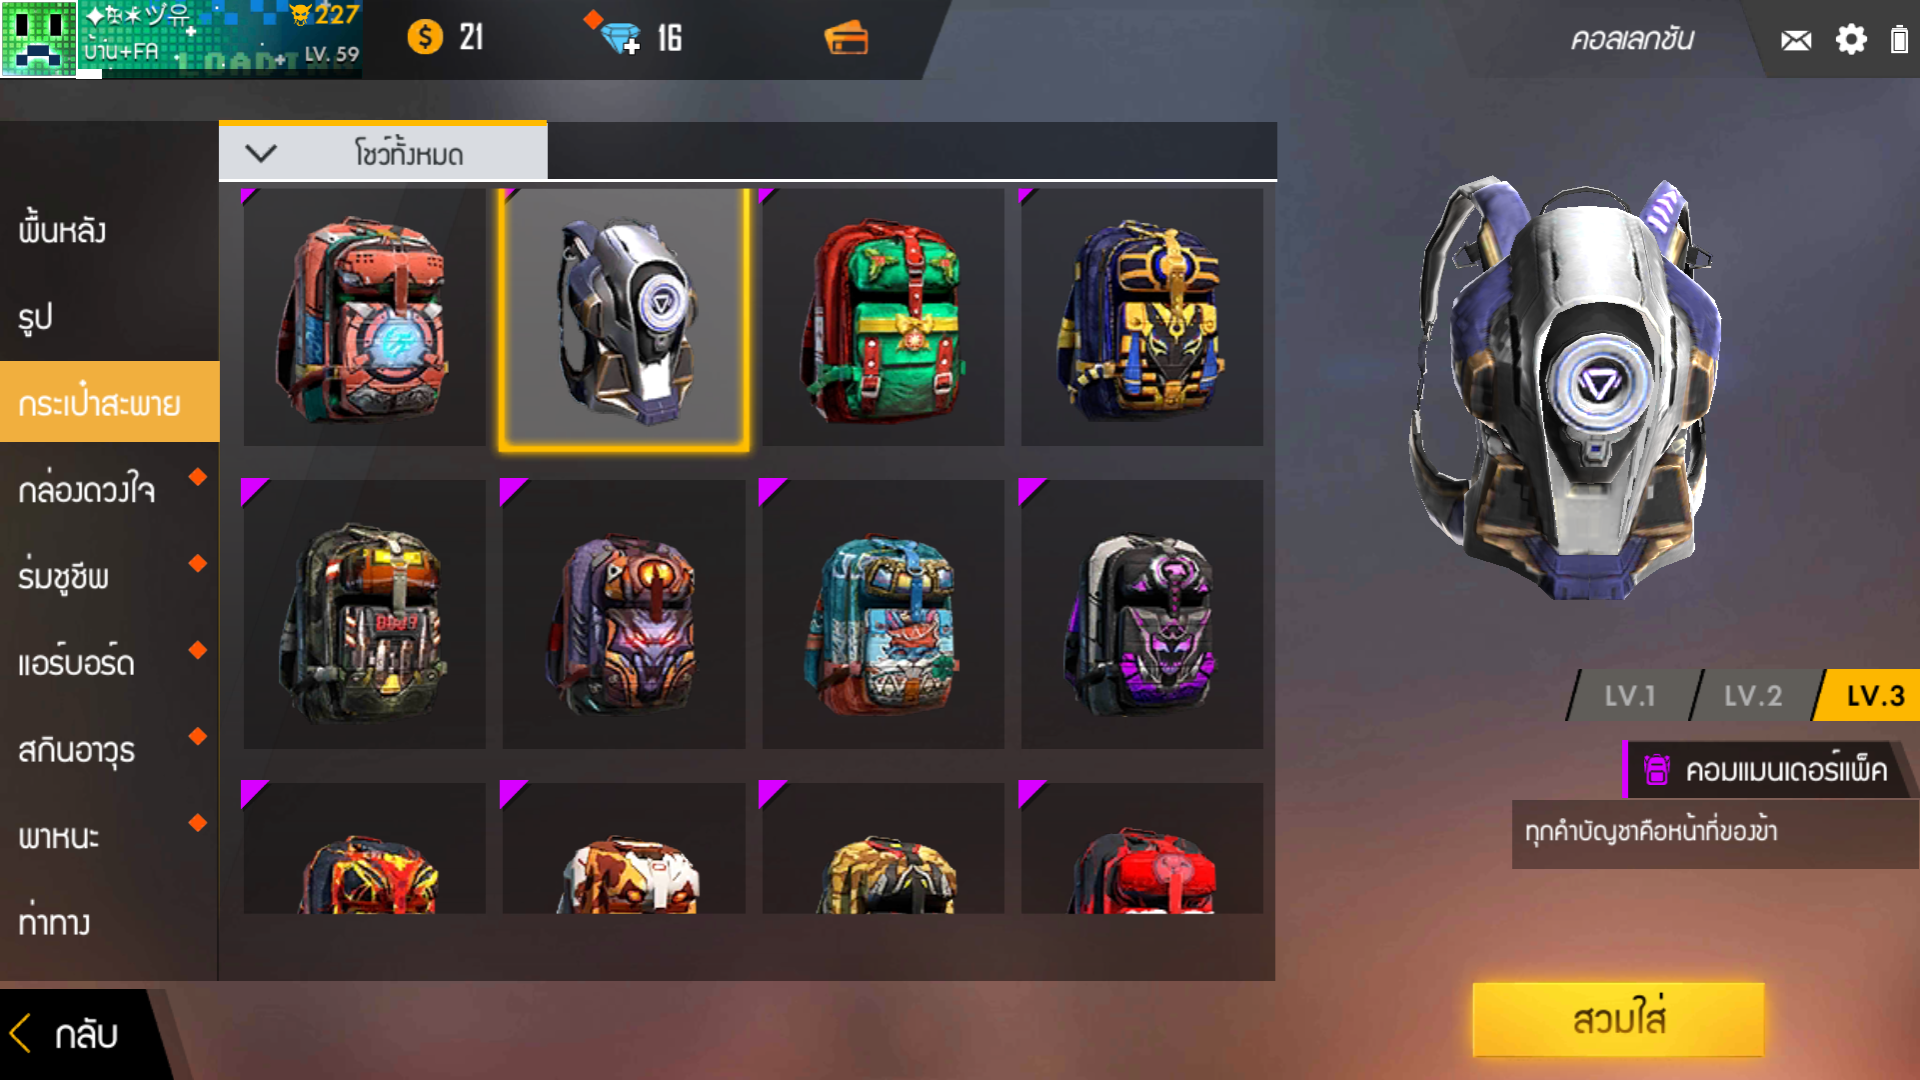1920x1080 pixels.
Task: Tap the battery status icon
Action: tap(1899, 40)
